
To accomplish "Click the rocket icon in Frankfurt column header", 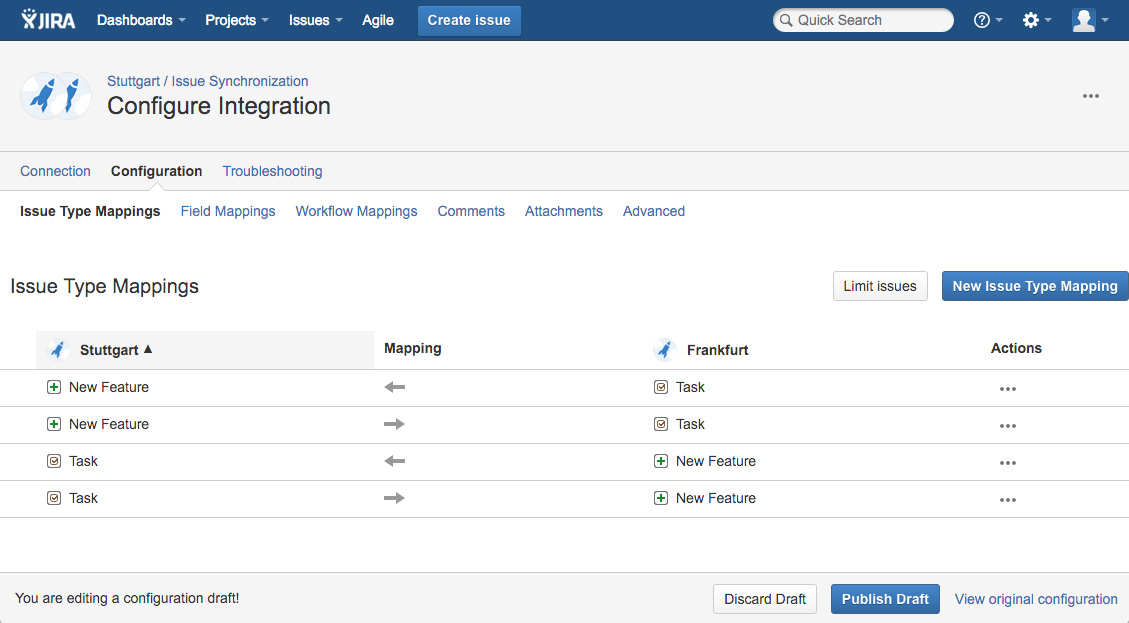I will coord(664,350).
